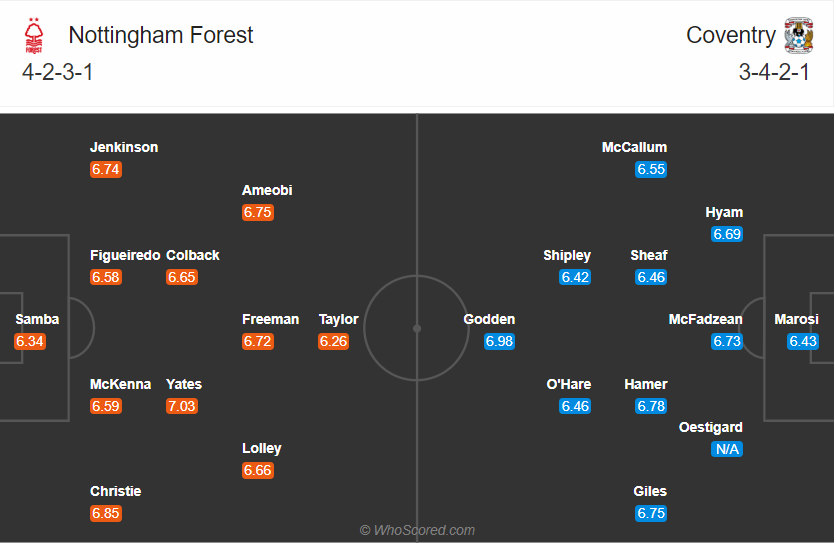Viewport: 836px width, 543px height.
Task: Select Yates's 7.03 rating badge
Action: (182, 406)
